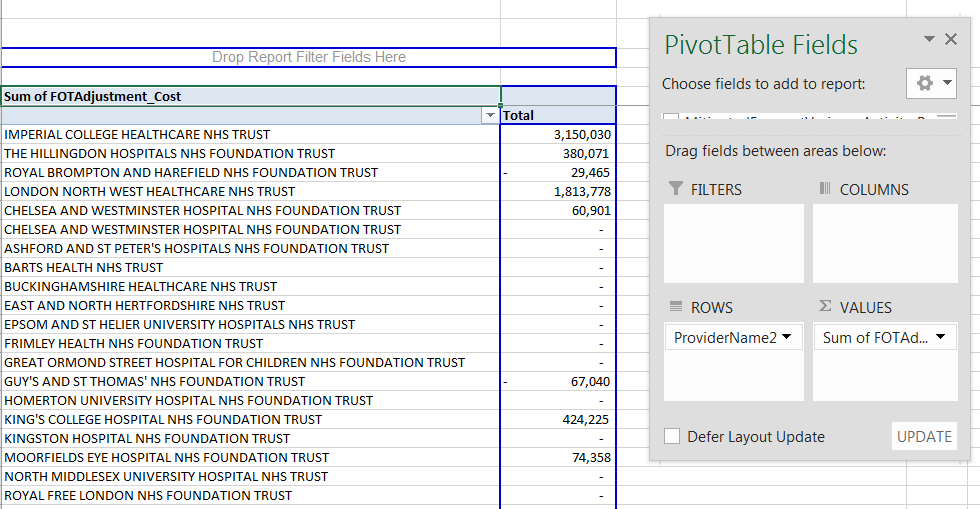Select the Sum of FOTAdjustment_Cost cell

tap(251, 96)
